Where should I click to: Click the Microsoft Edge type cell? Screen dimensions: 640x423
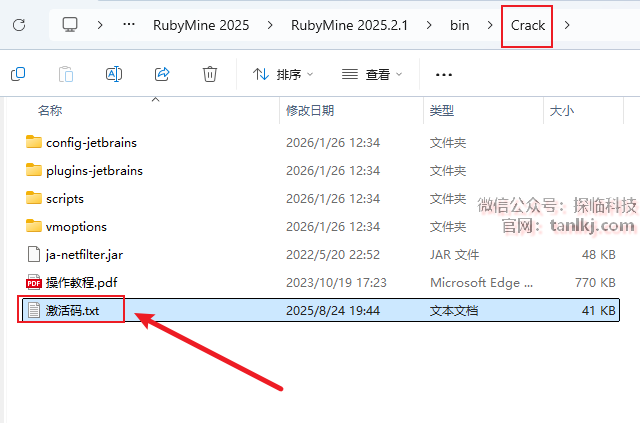click(x=482, y=283)
